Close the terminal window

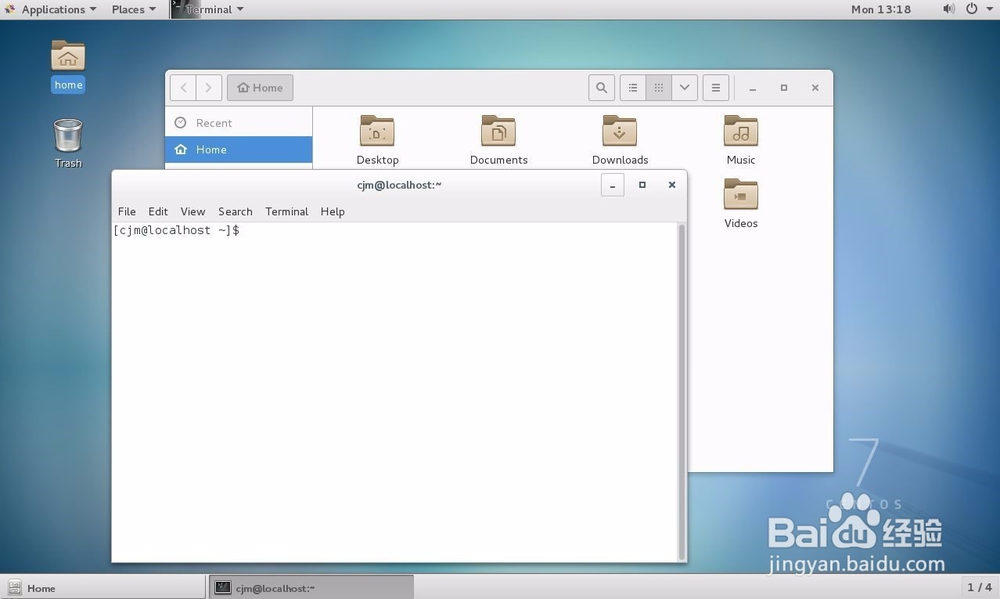pos(672,185)
